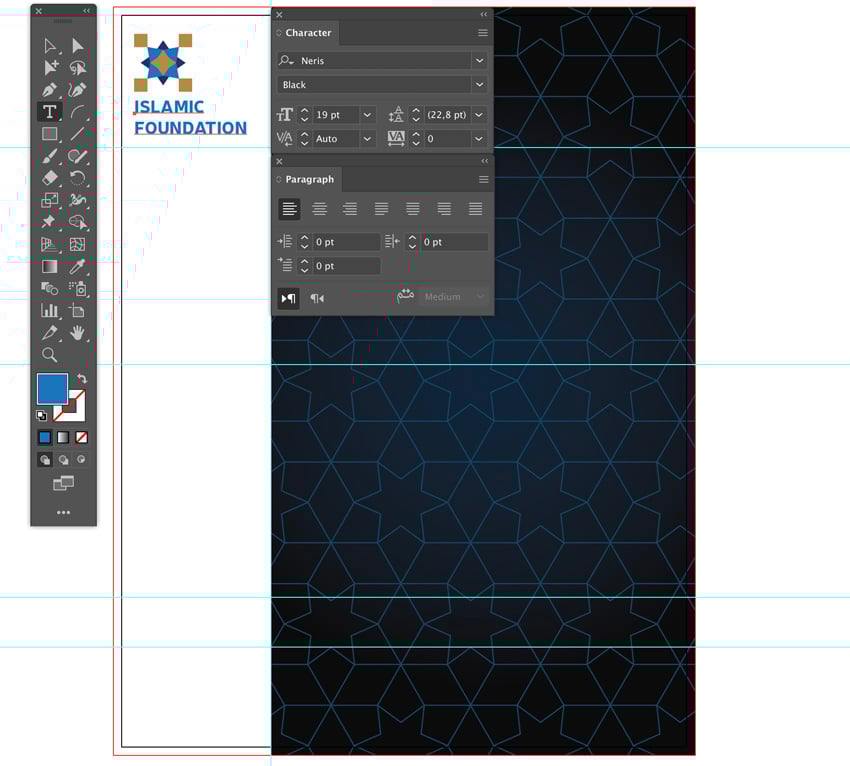
Task: Select the Zoom magnifier tool
Action: click(49, 355)
